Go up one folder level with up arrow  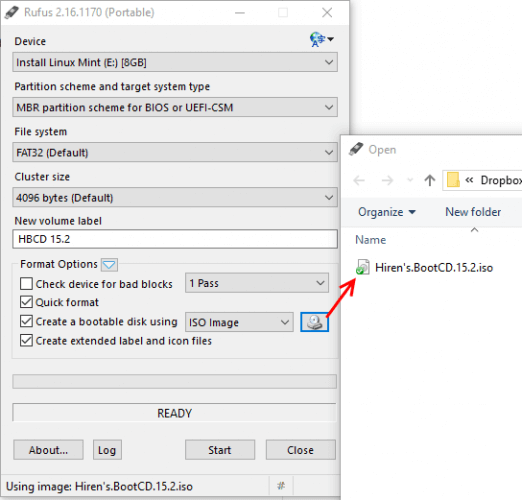430,180
